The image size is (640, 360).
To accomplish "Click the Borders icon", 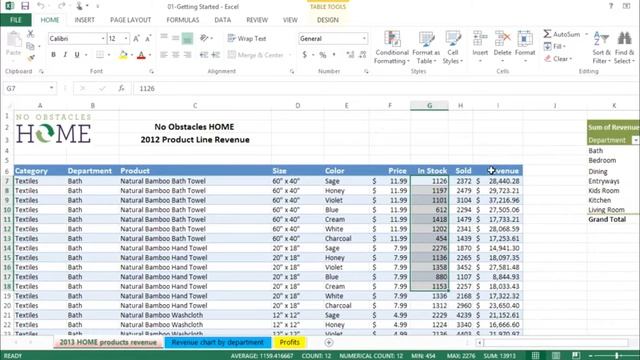I will pyautogui.click(x=100, y=55).
